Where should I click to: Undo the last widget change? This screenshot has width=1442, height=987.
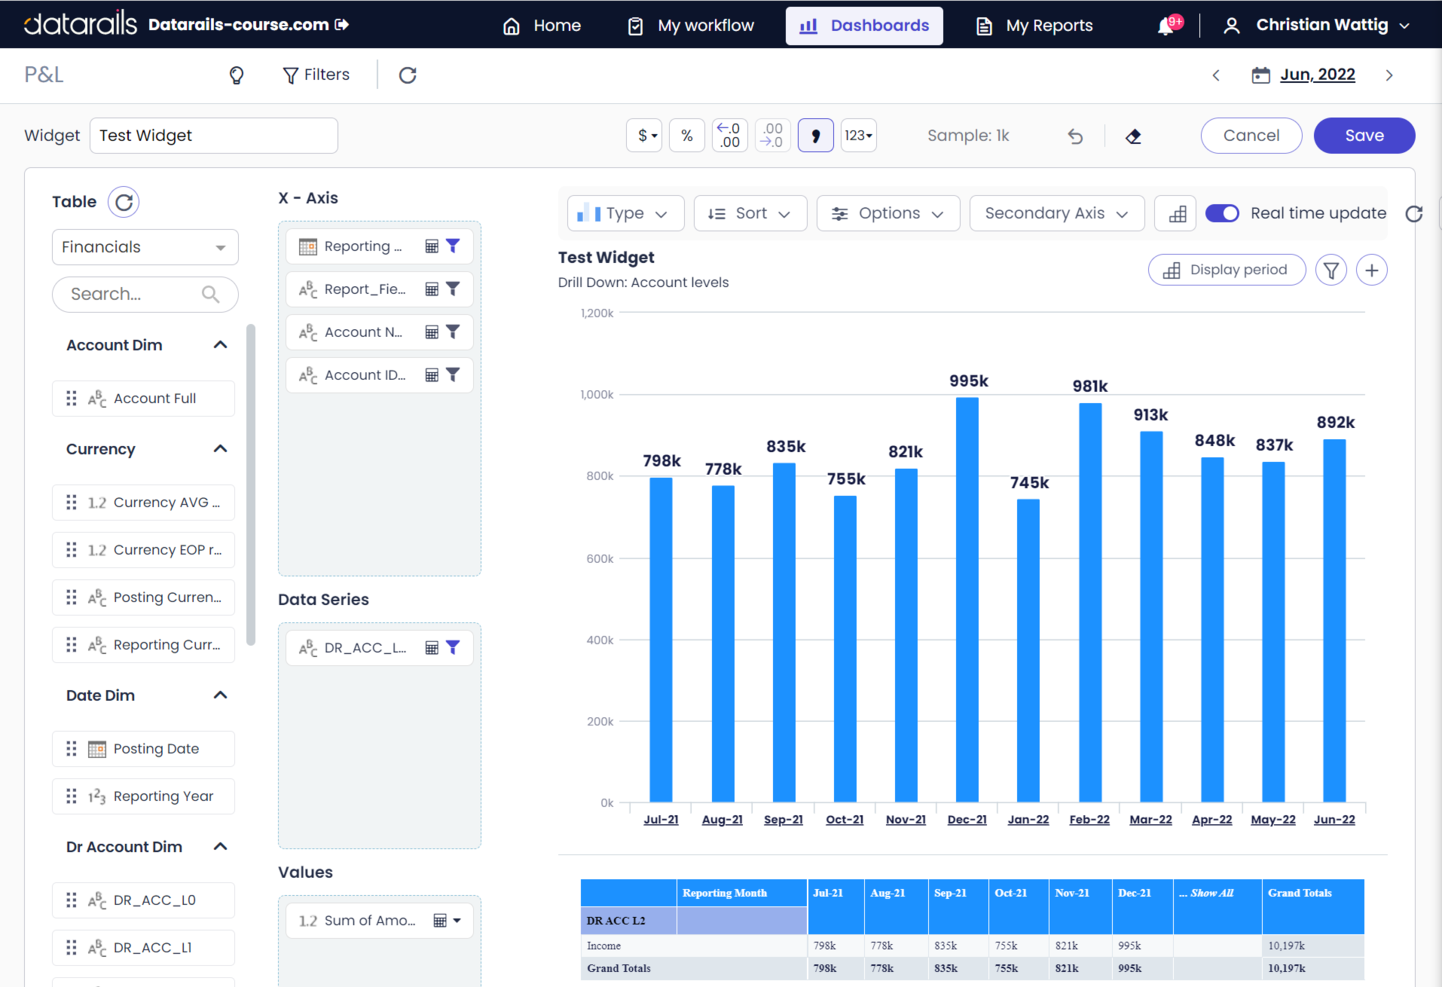pyautogui.click(x=1075, y=135)
